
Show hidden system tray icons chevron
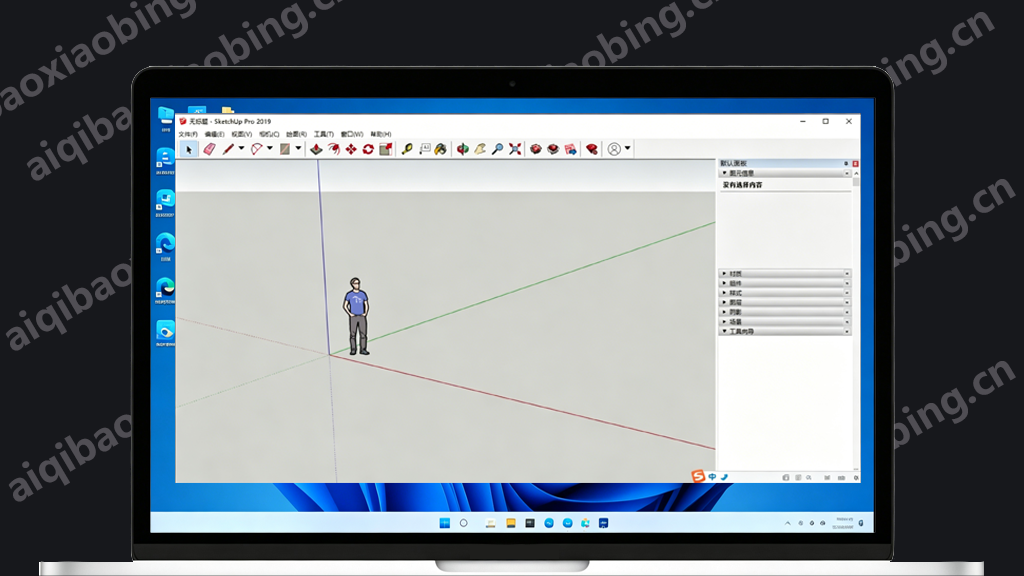pyautogui.click(x=788, y=523)
